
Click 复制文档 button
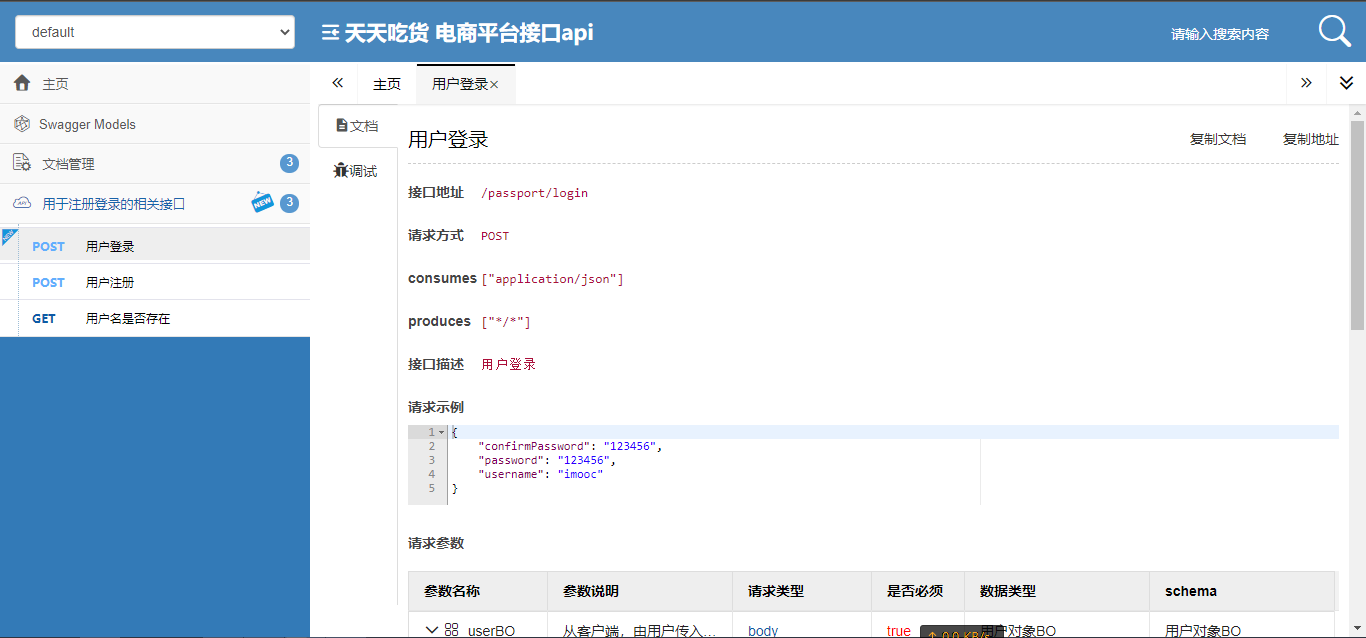(1218, 139)
